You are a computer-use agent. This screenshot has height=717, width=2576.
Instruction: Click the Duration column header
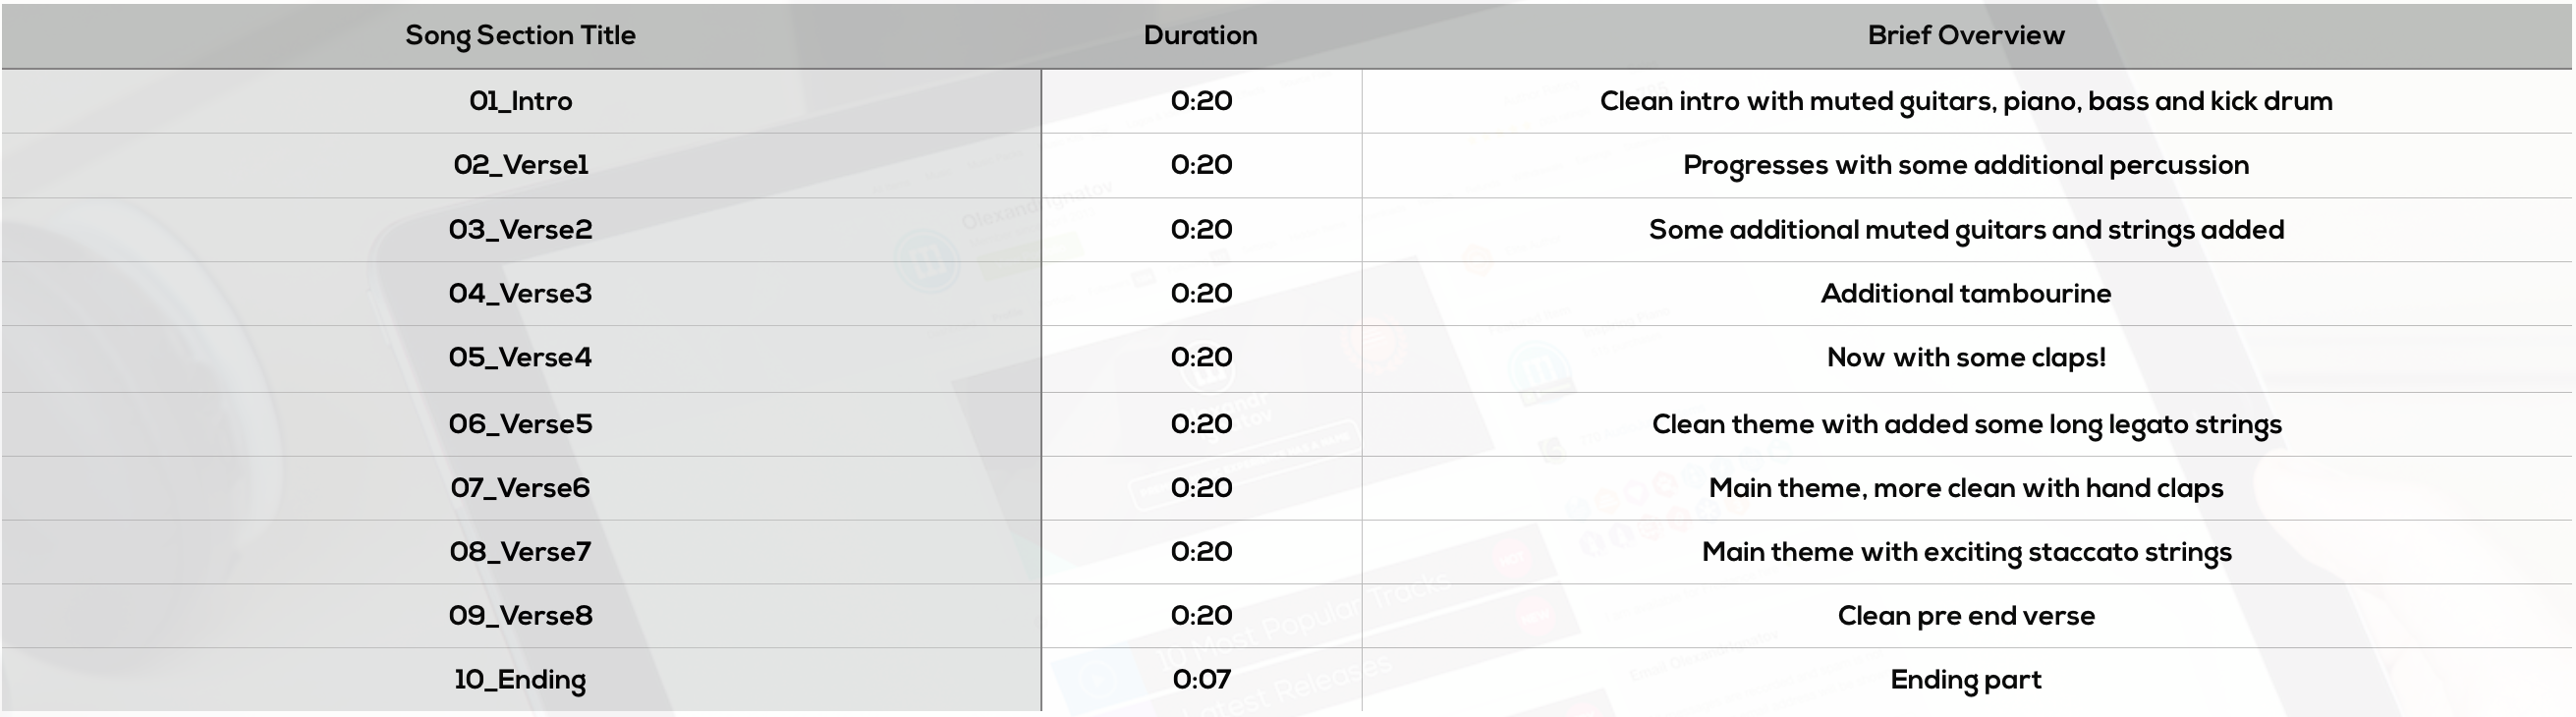1200,36
